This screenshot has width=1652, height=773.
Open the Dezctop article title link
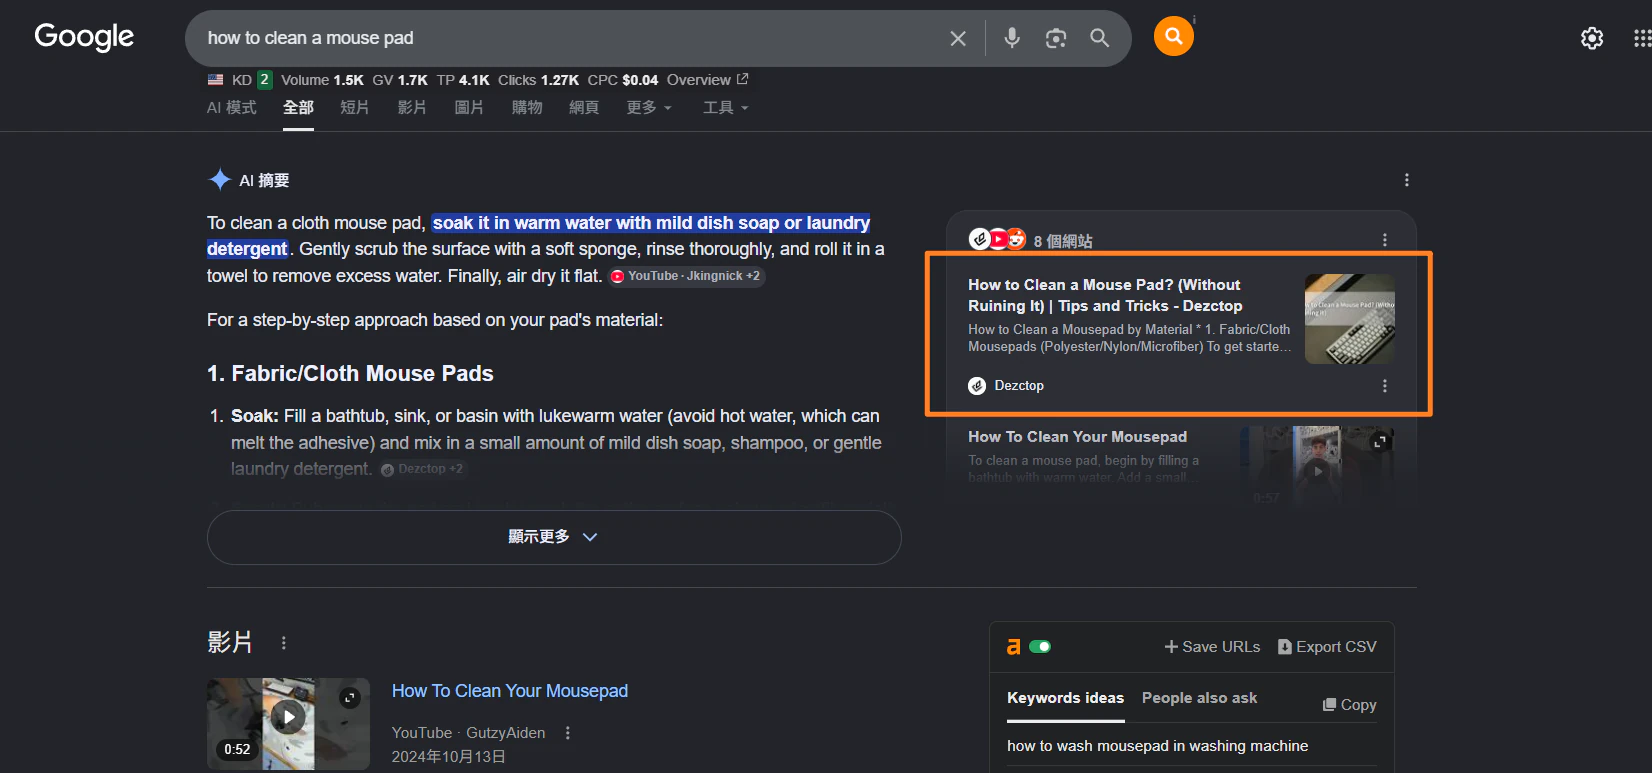[x=1105, y=295]
